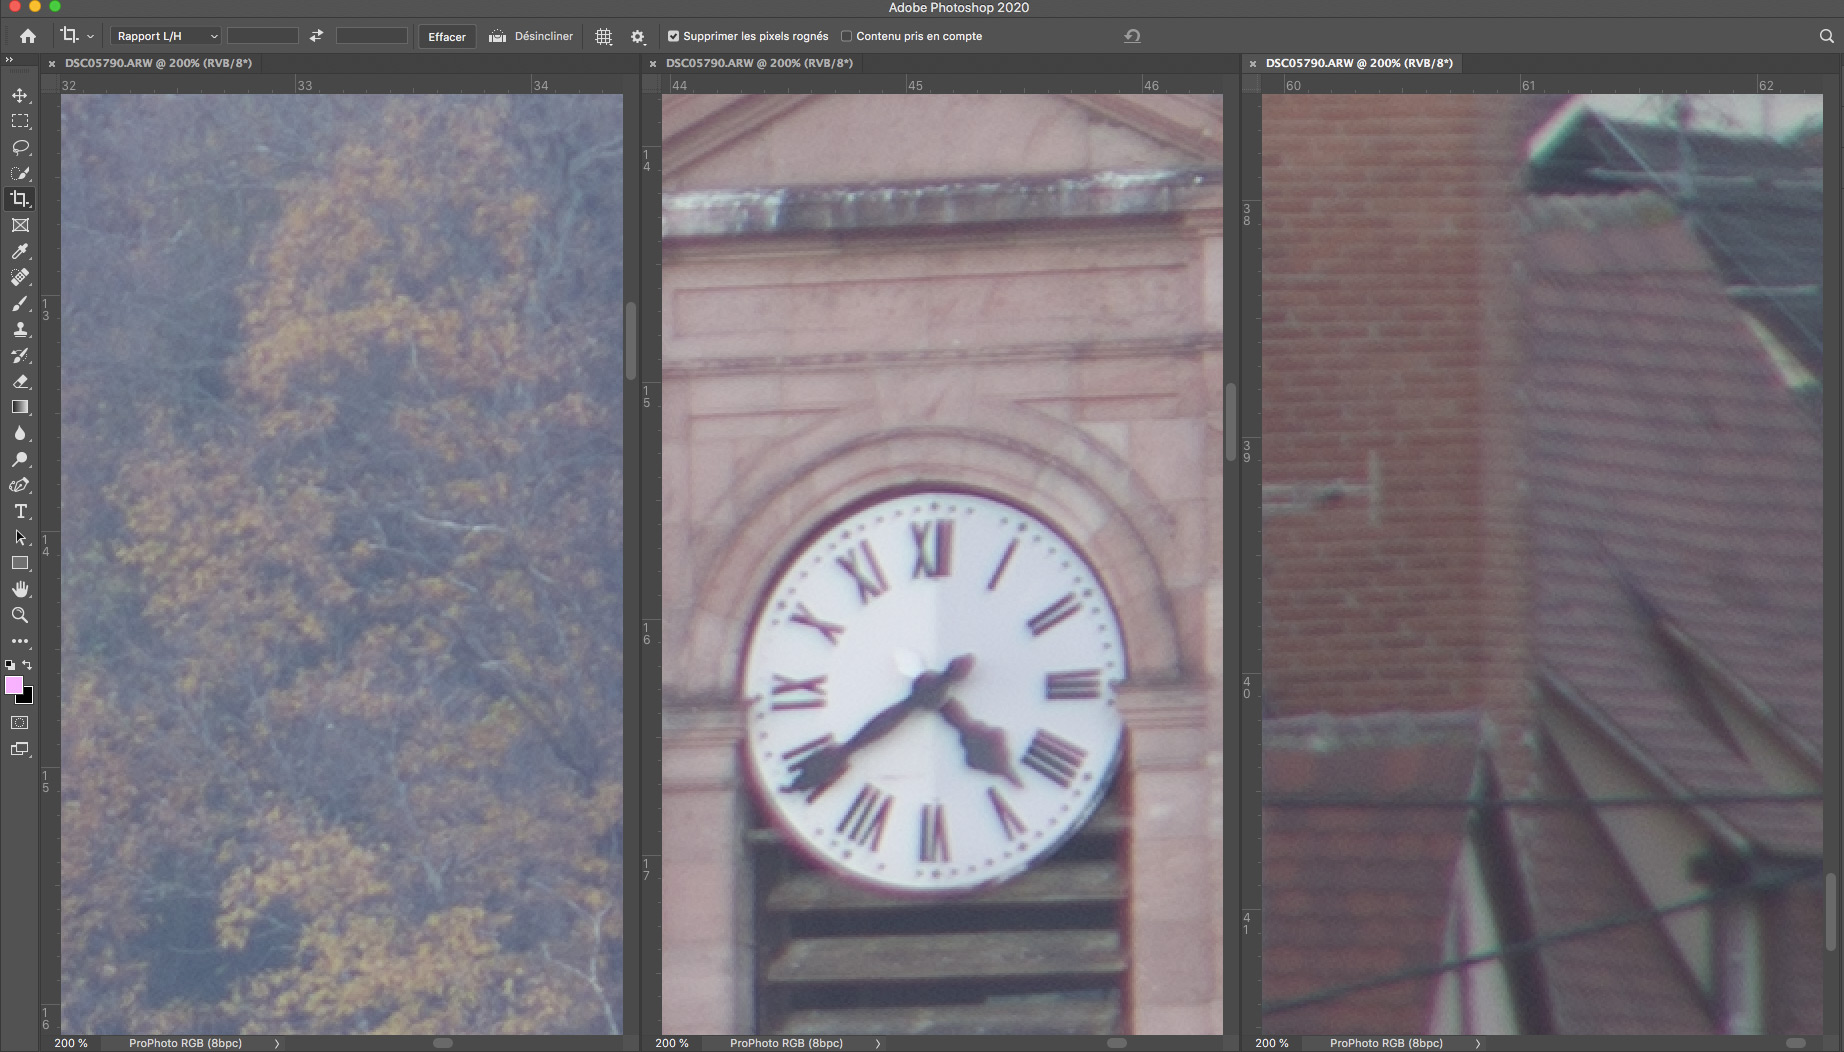The image size is (1844, 1052).
Task: Select the Horizontal Type tool
Action: 20,511
